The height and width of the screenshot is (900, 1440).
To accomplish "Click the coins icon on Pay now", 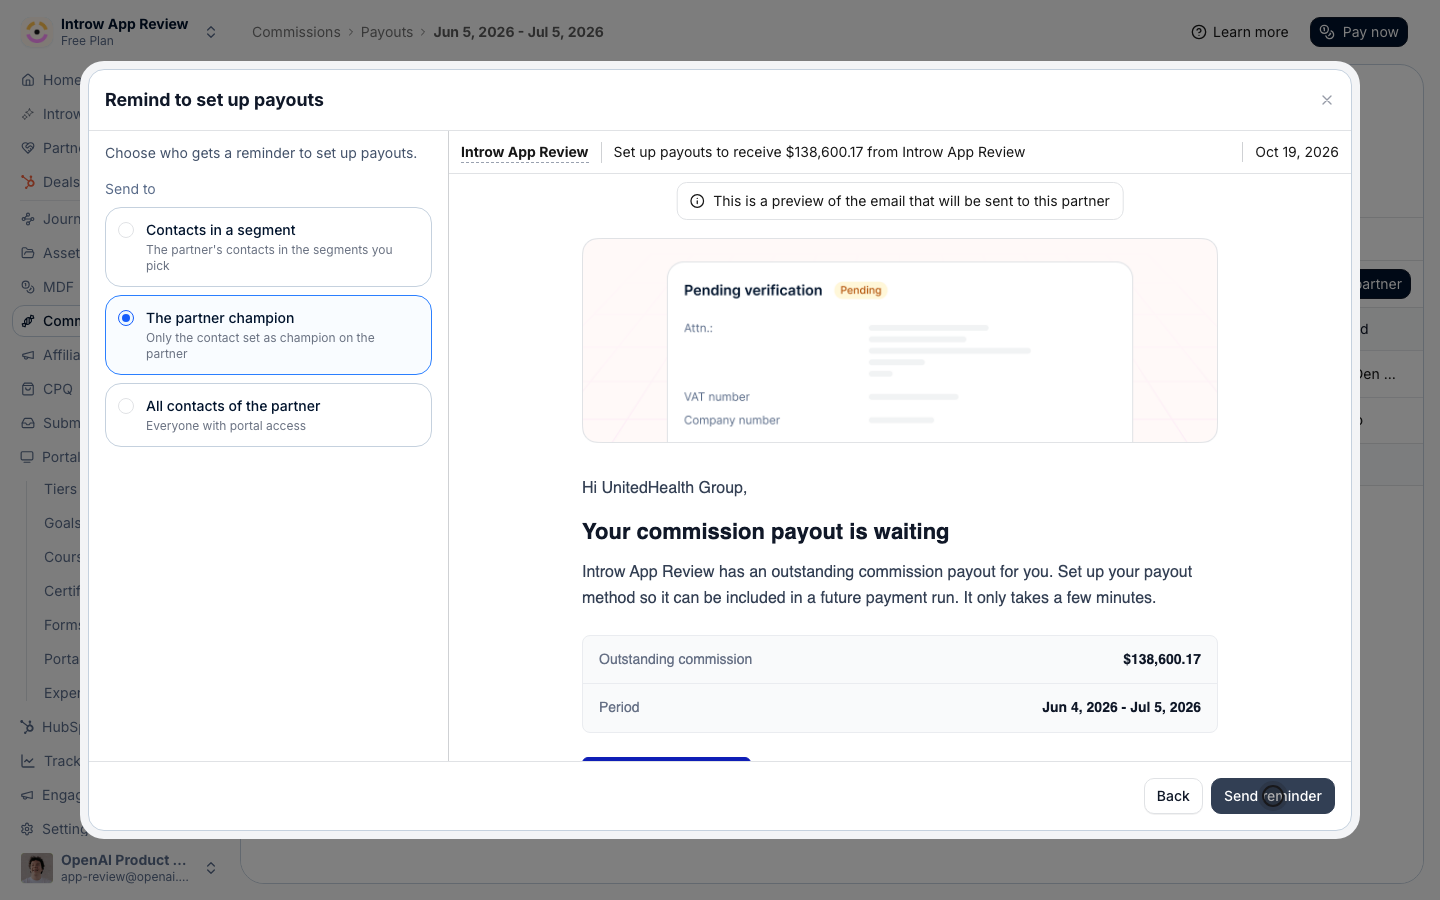I will tap(1327, 32).
